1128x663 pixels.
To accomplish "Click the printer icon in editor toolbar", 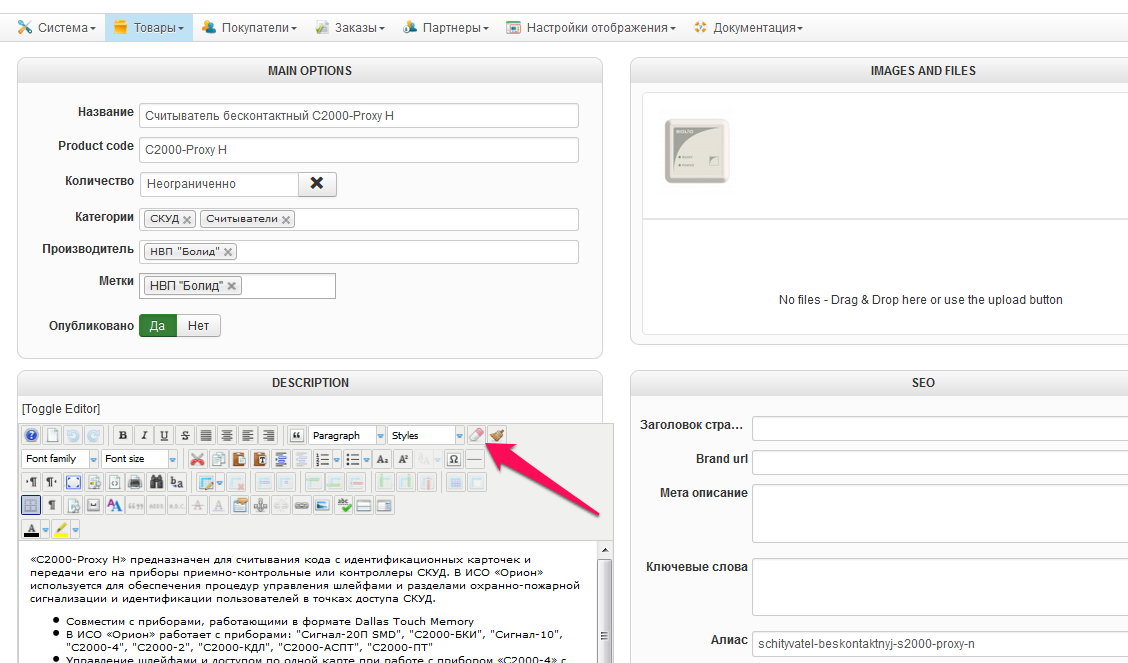I will pos(135,482).
